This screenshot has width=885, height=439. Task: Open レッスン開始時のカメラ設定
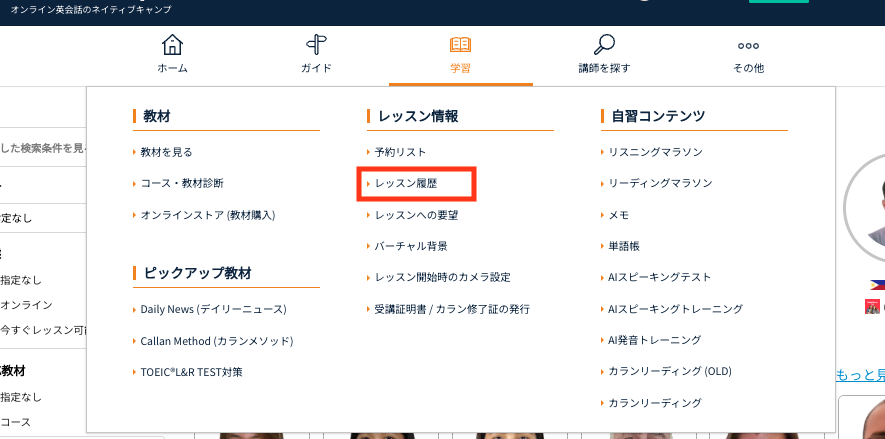click(442, 277)
